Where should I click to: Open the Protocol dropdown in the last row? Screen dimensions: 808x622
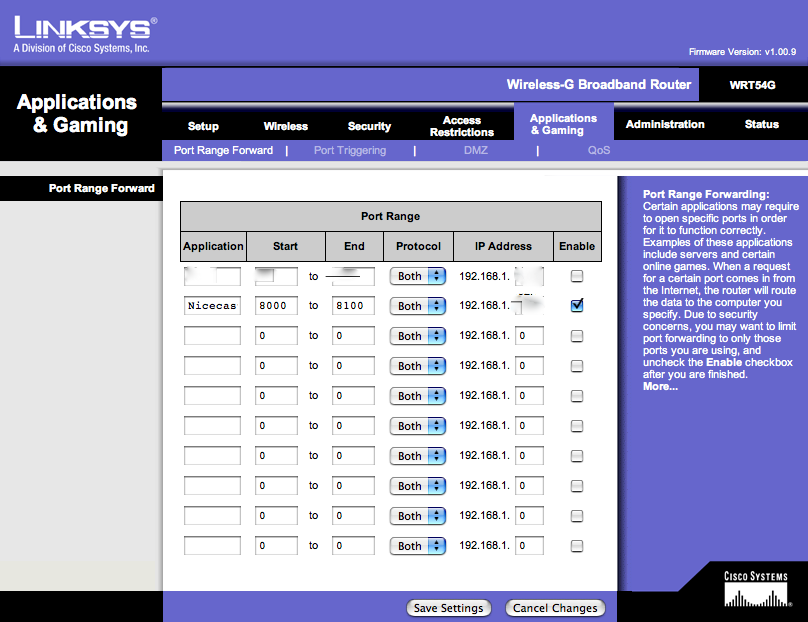pyautogui.click(x=417, y=546)
